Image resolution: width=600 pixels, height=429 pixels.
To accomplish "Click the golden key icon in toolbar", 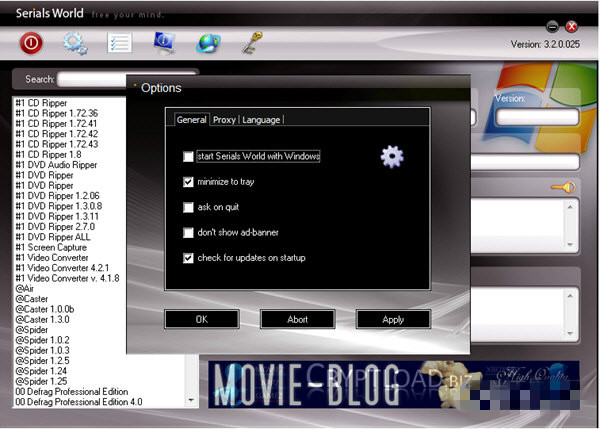I will click(x=253, y=42).
